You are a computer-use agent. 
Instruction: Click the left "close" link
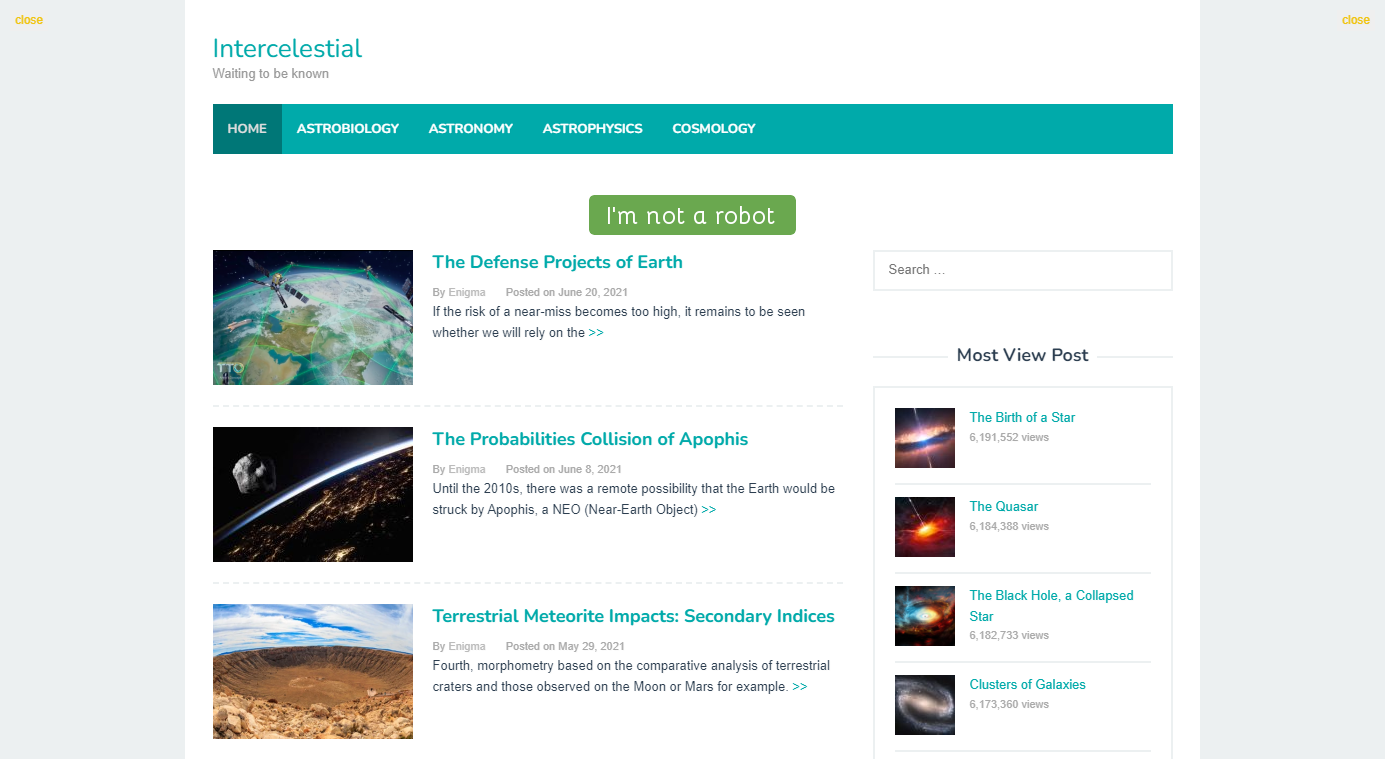29,20
